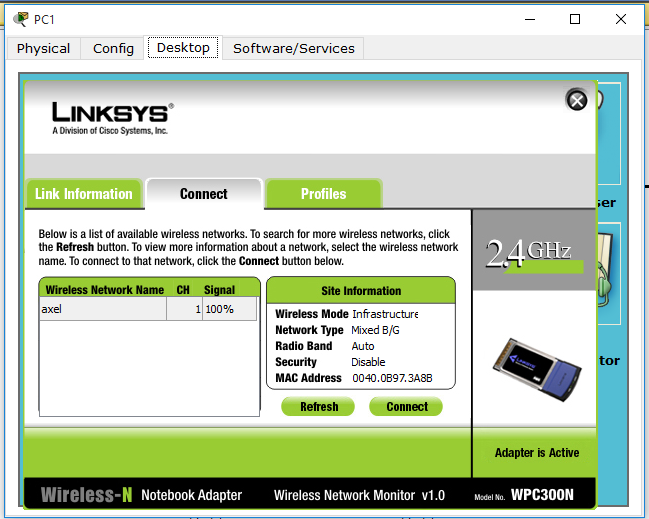
Task: Open the Software/Services tab
Action: point(293,48)
